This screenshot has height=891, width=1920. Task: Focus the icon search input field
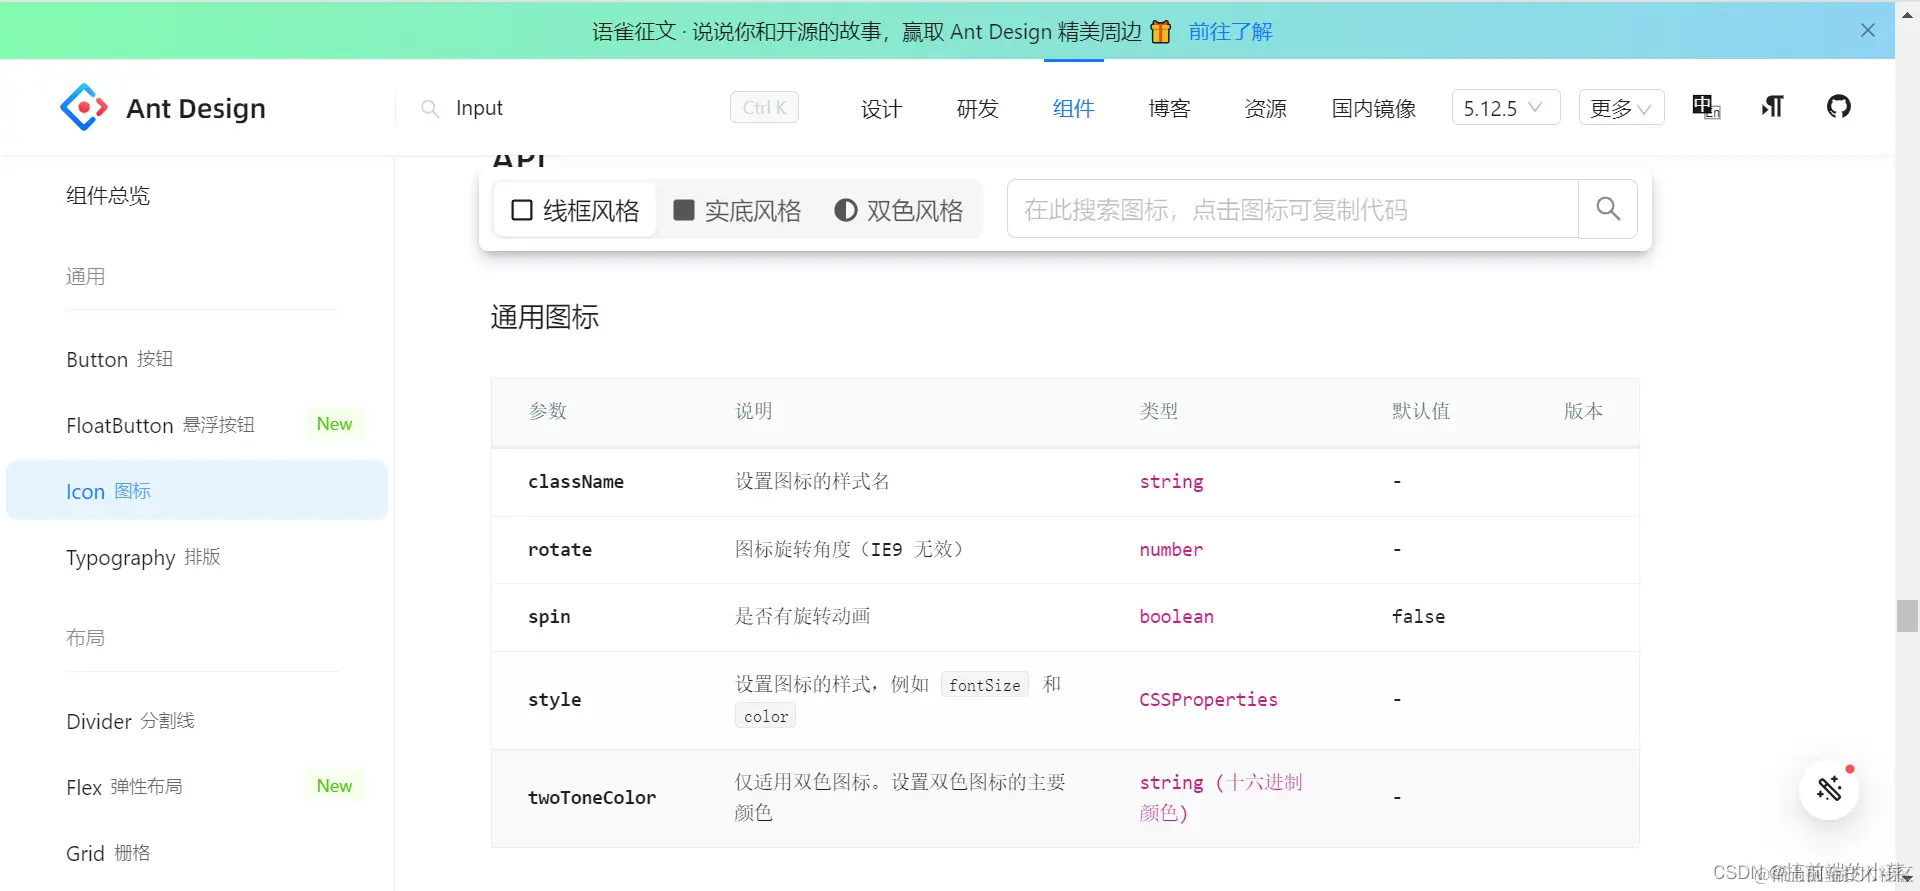tap(1293, 209)
